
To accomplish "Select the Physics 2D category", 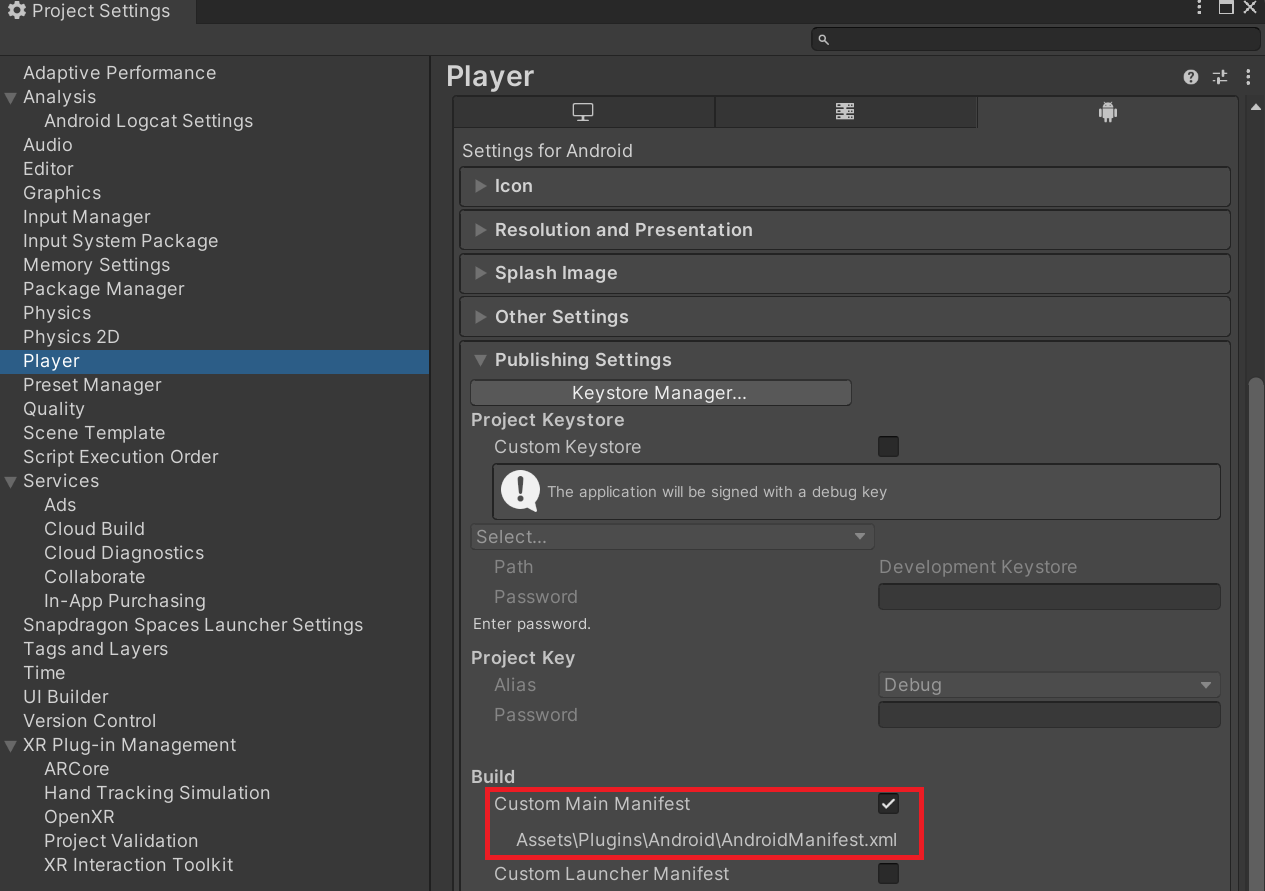I will pyautogui.click(x=71, y=337).
